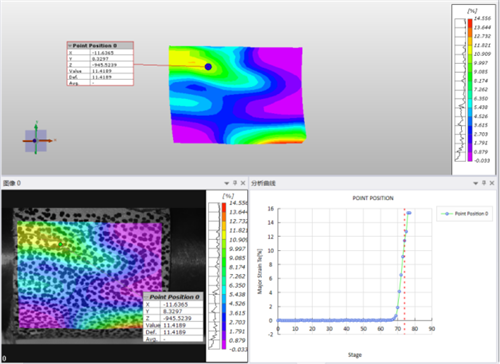Viewport: 500px width, 364px height.
Task: Click the histogram beside the 3D view legend
Action: (460, 90)
